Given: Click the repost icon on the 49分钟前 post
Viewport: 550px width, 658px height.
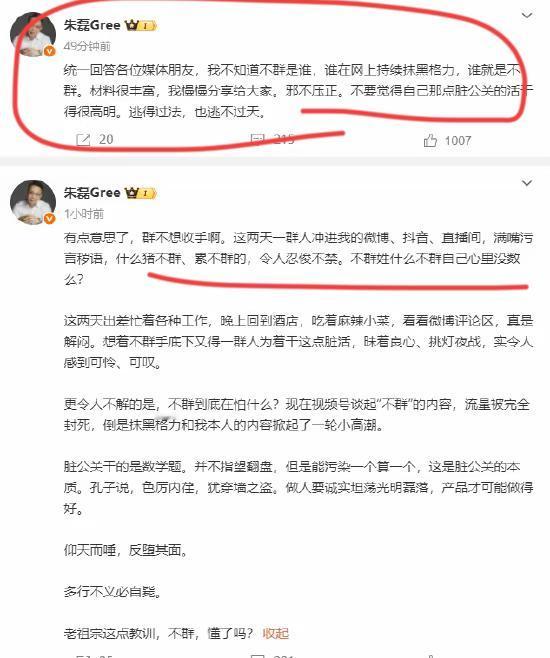Looking at the screenshot, I should pyautogui.click(x=83, y=140).
